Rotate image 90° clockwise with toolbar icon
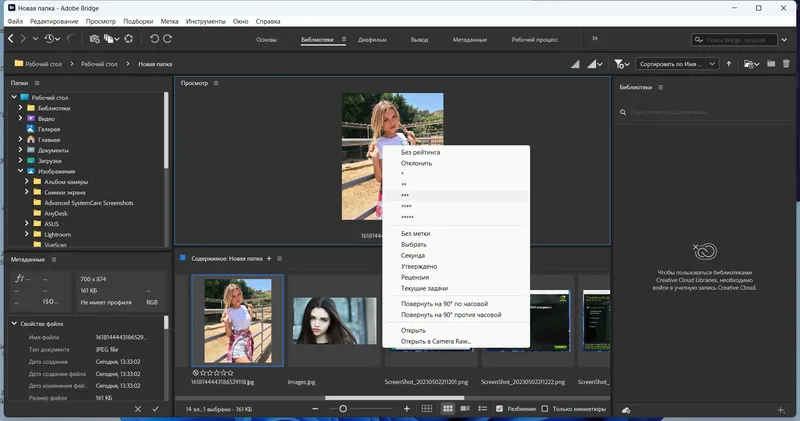 point(168,38)
